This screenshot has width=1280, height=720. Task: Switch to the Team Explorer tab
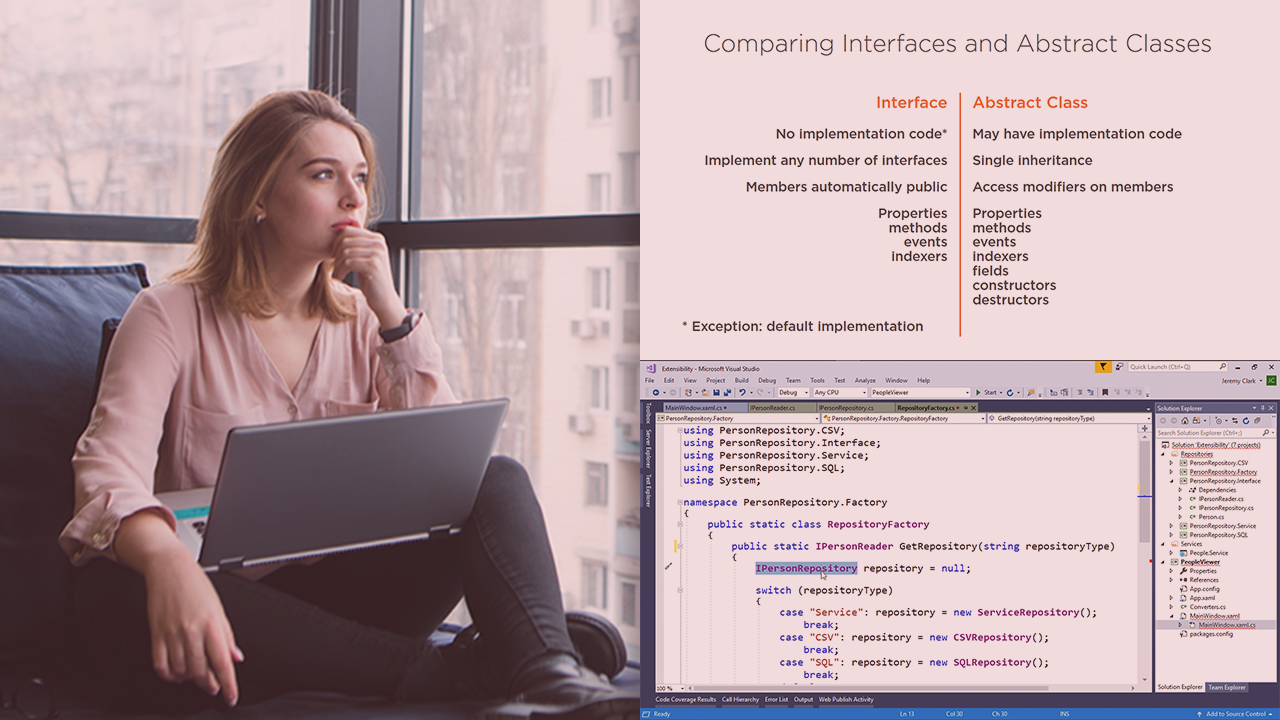(1227, 687)
